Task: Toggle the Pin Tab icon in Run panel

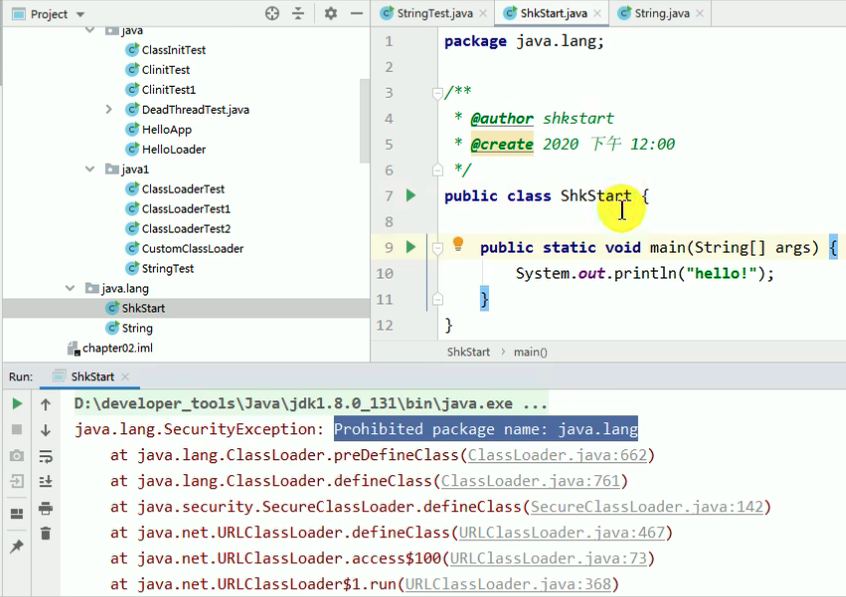Action: tap(17, 547)
